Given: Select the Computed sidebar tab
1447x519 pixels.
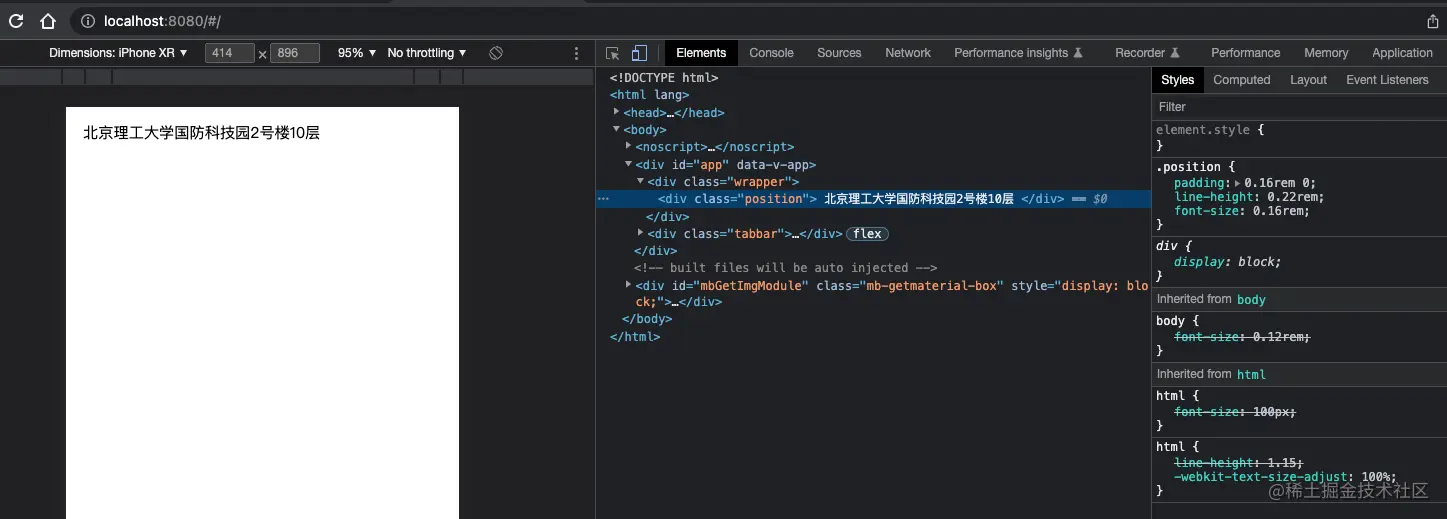Looking at the screenshot, I should (x=1241, y=80).
